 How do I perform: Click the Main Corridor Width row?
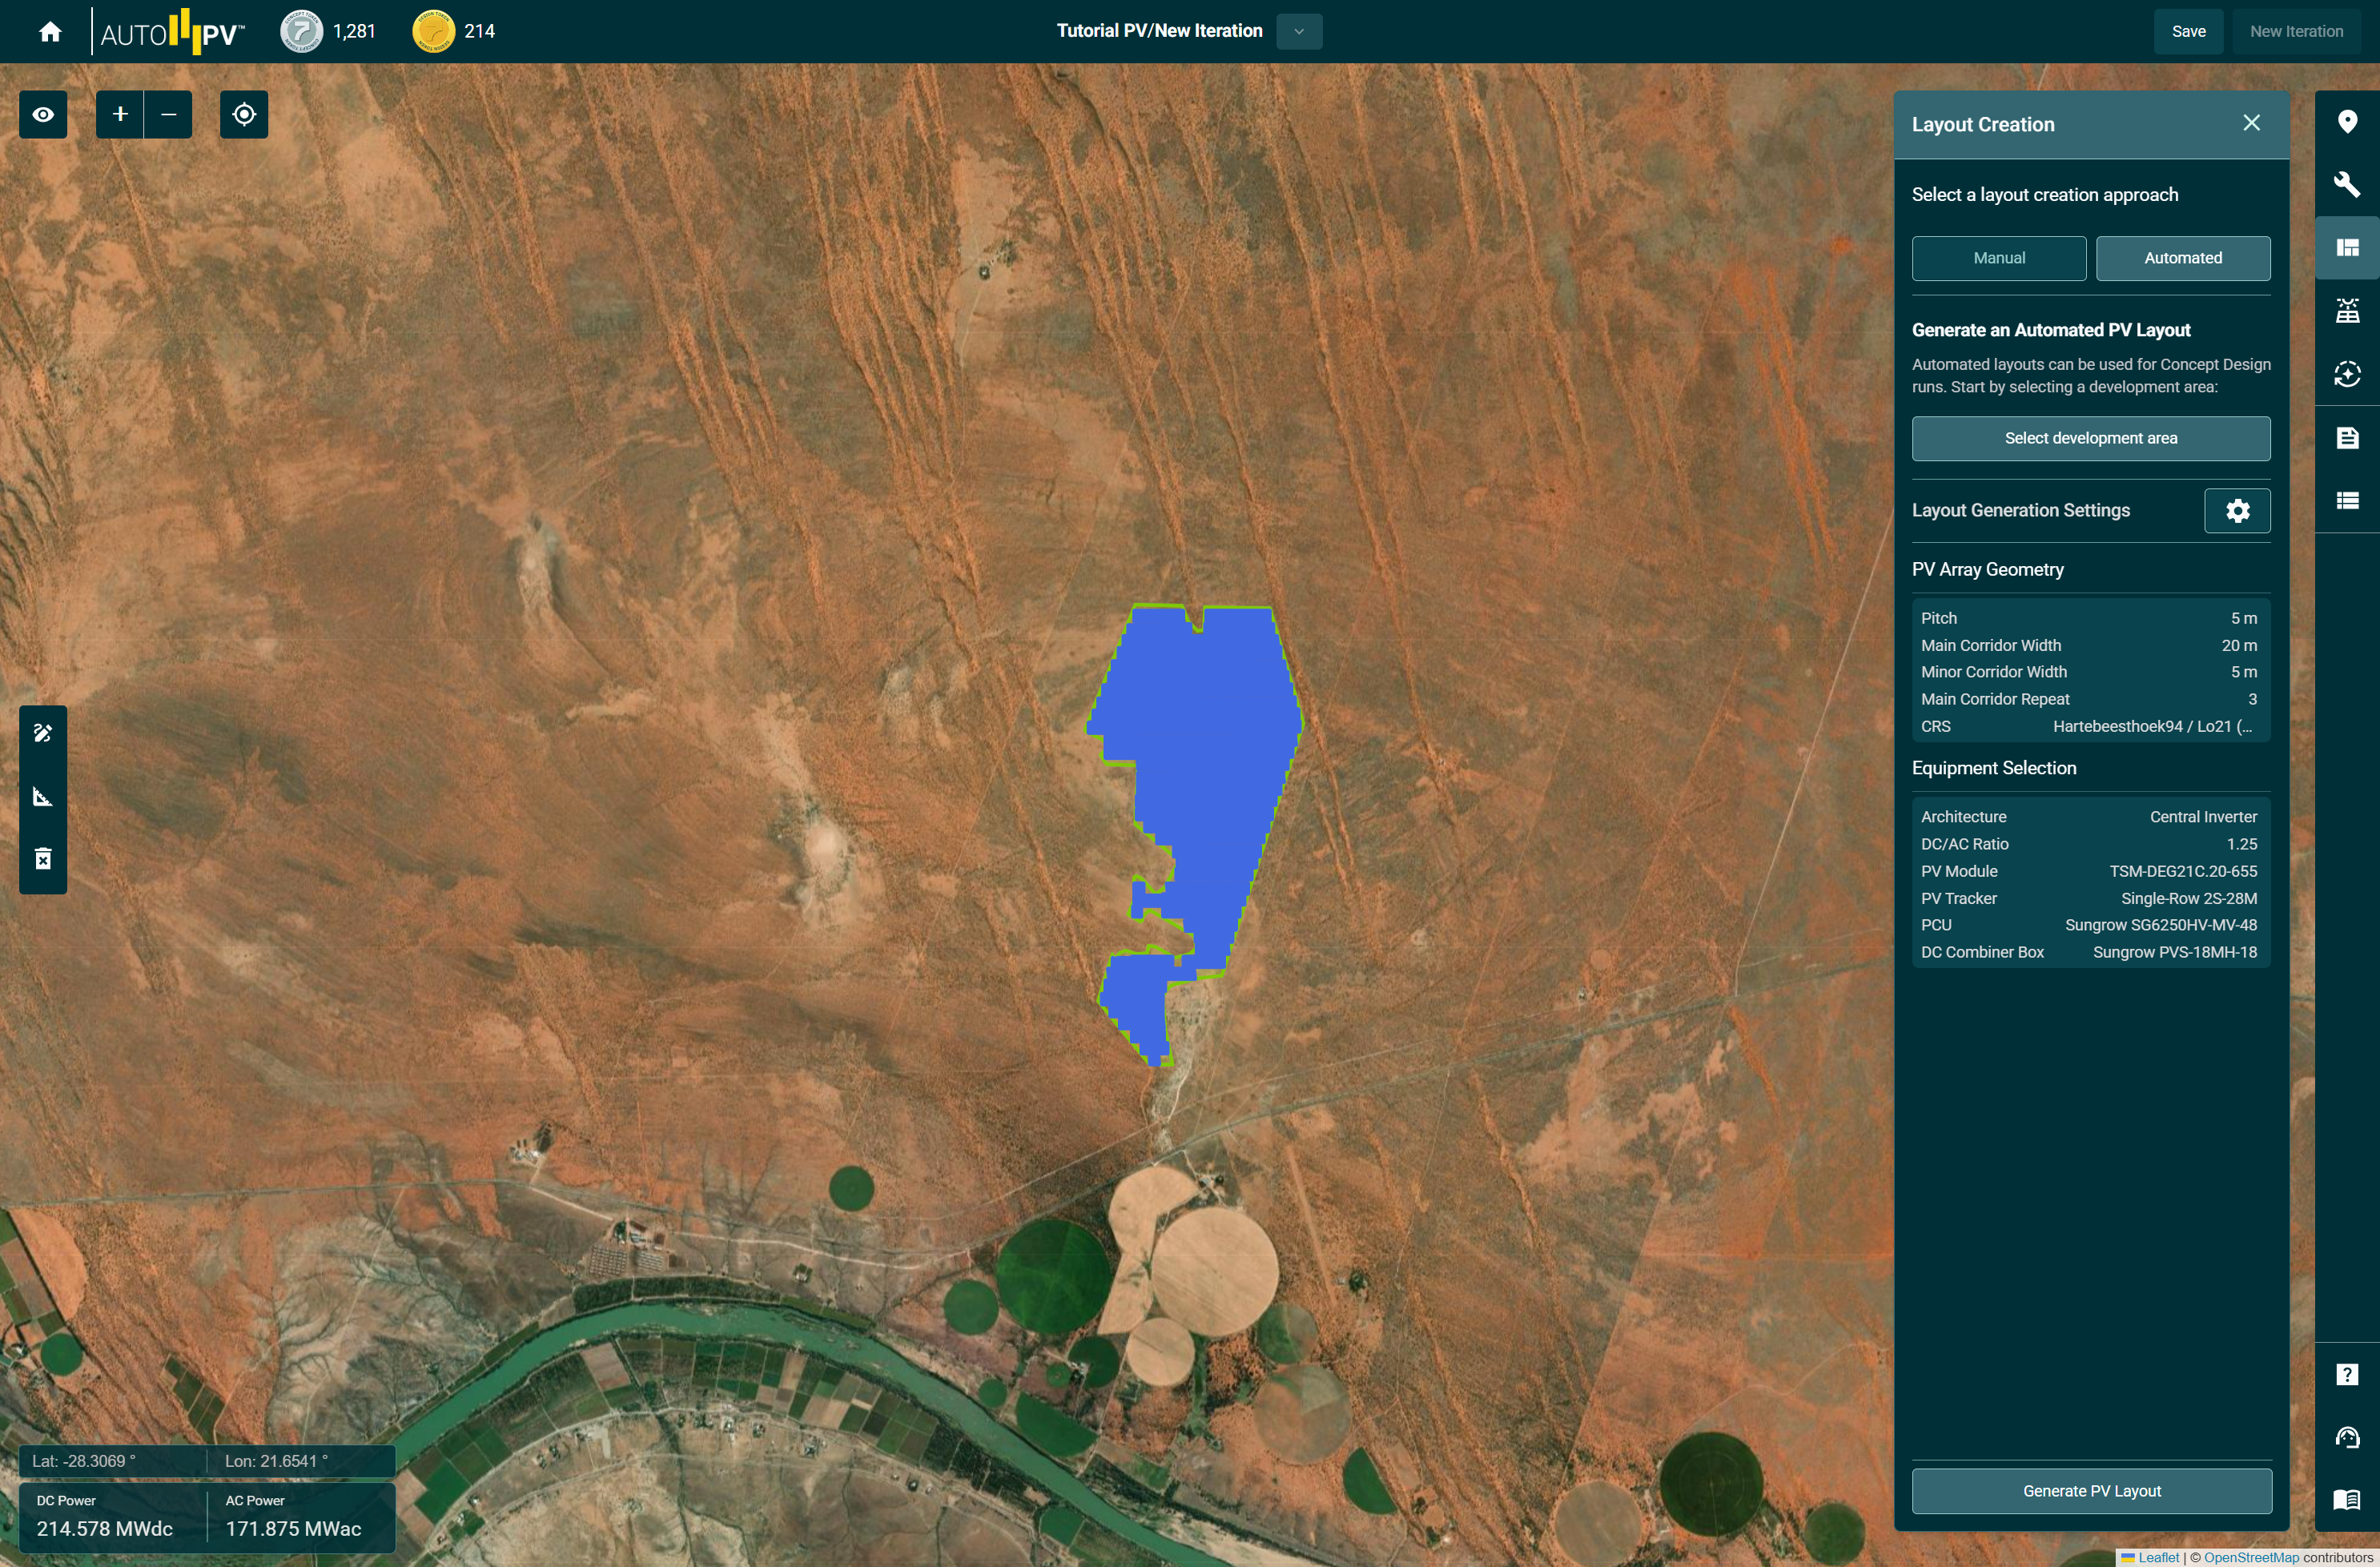[x=2089, y=646]
